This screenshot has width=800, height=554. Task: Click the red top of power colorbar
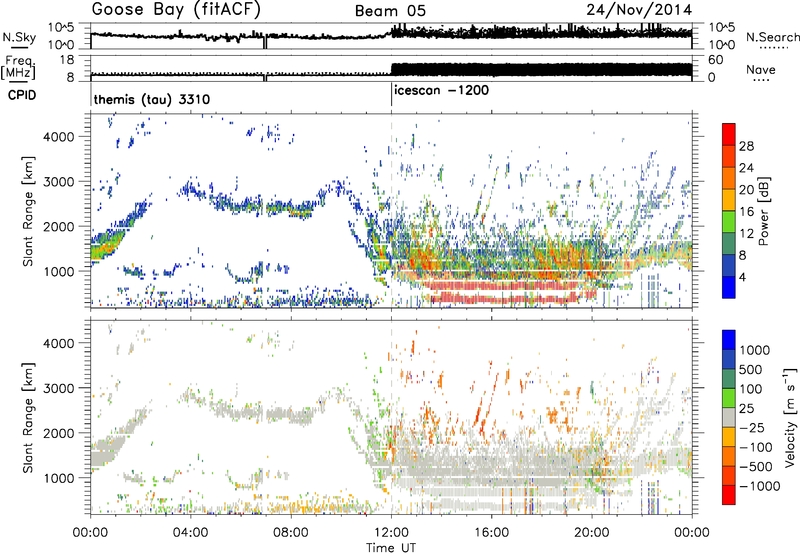tap(729, 134)
